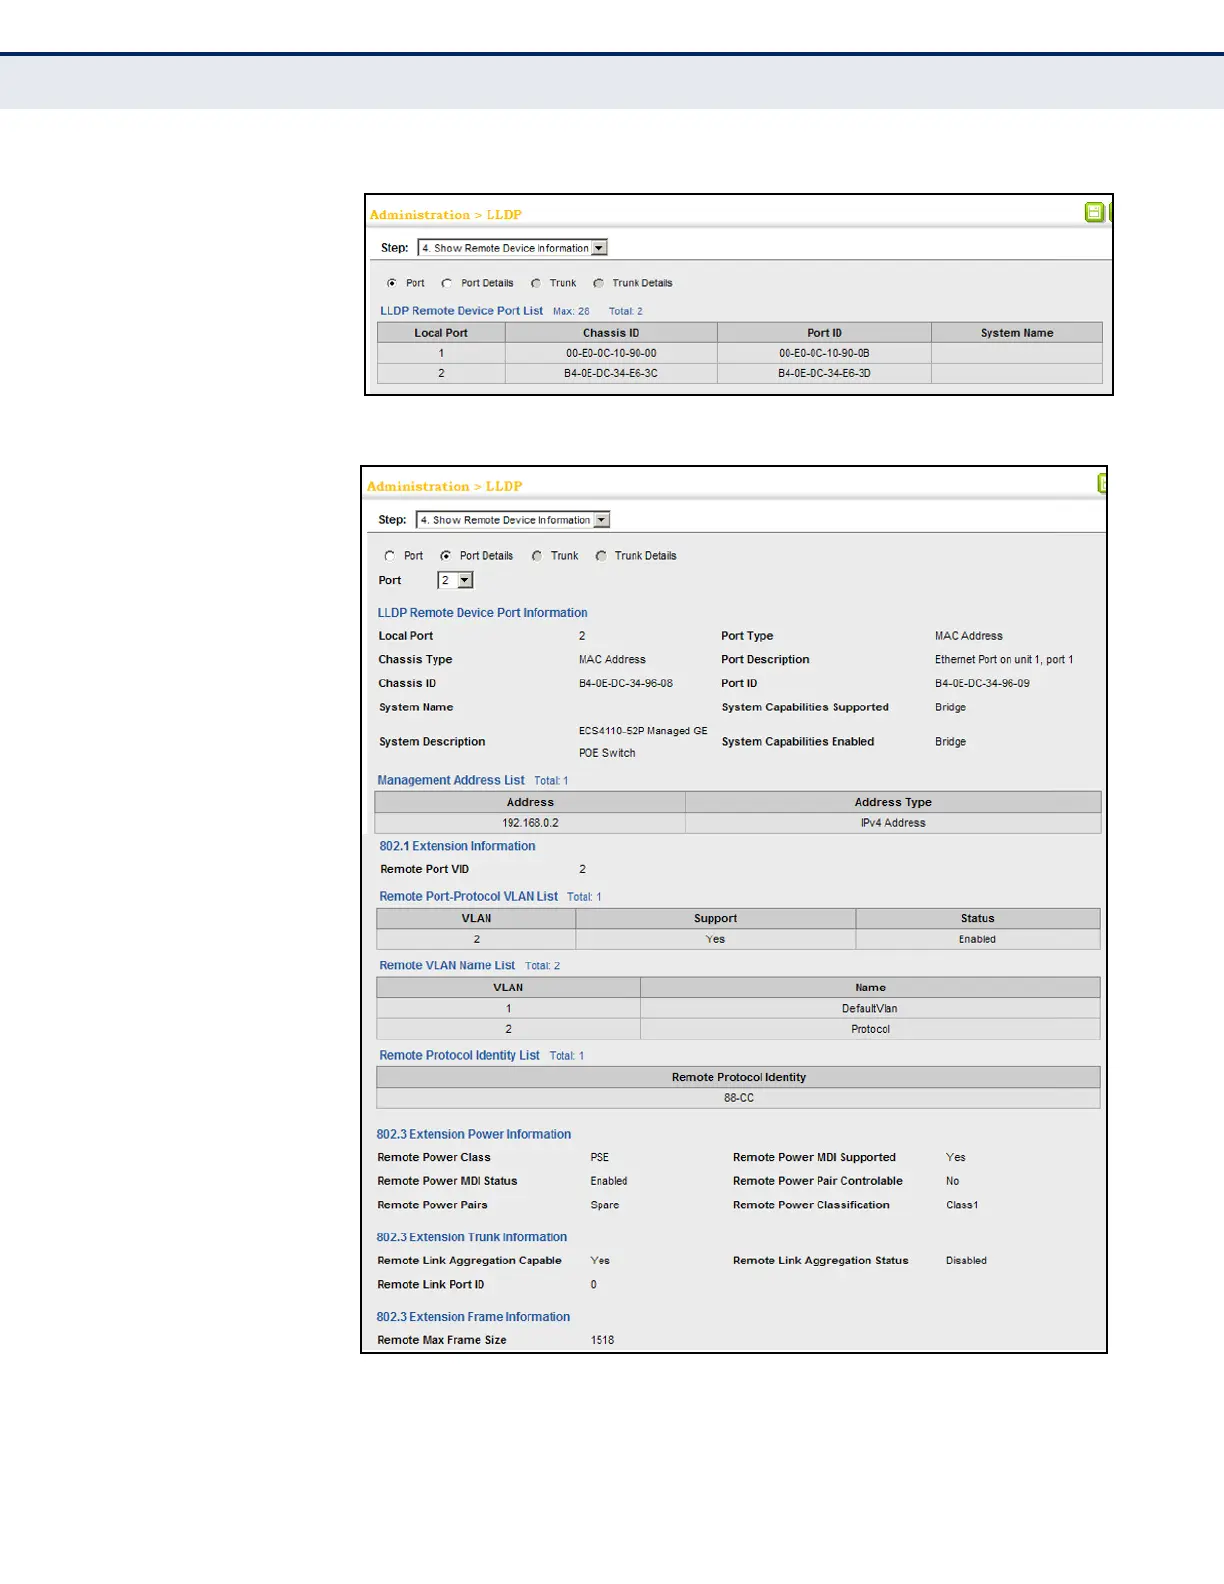Click the System Name column header
1224x1584 pixels.
1016,333
